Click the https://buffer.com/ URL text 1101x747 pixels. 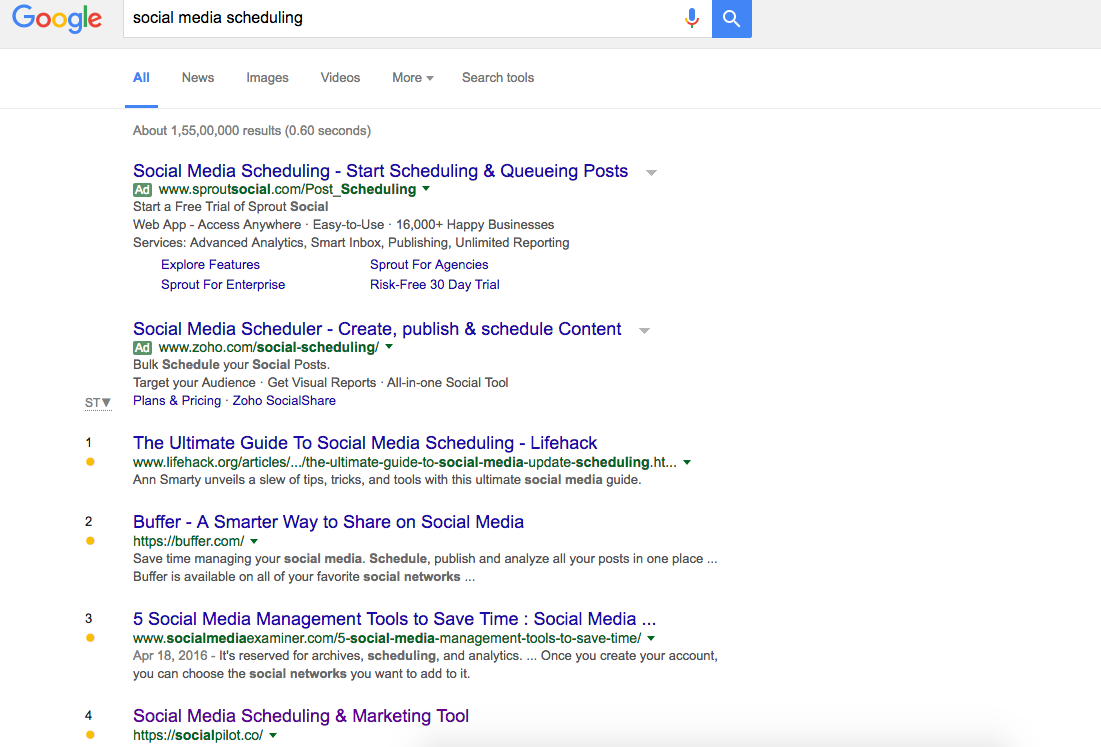(x=188, y=541)
